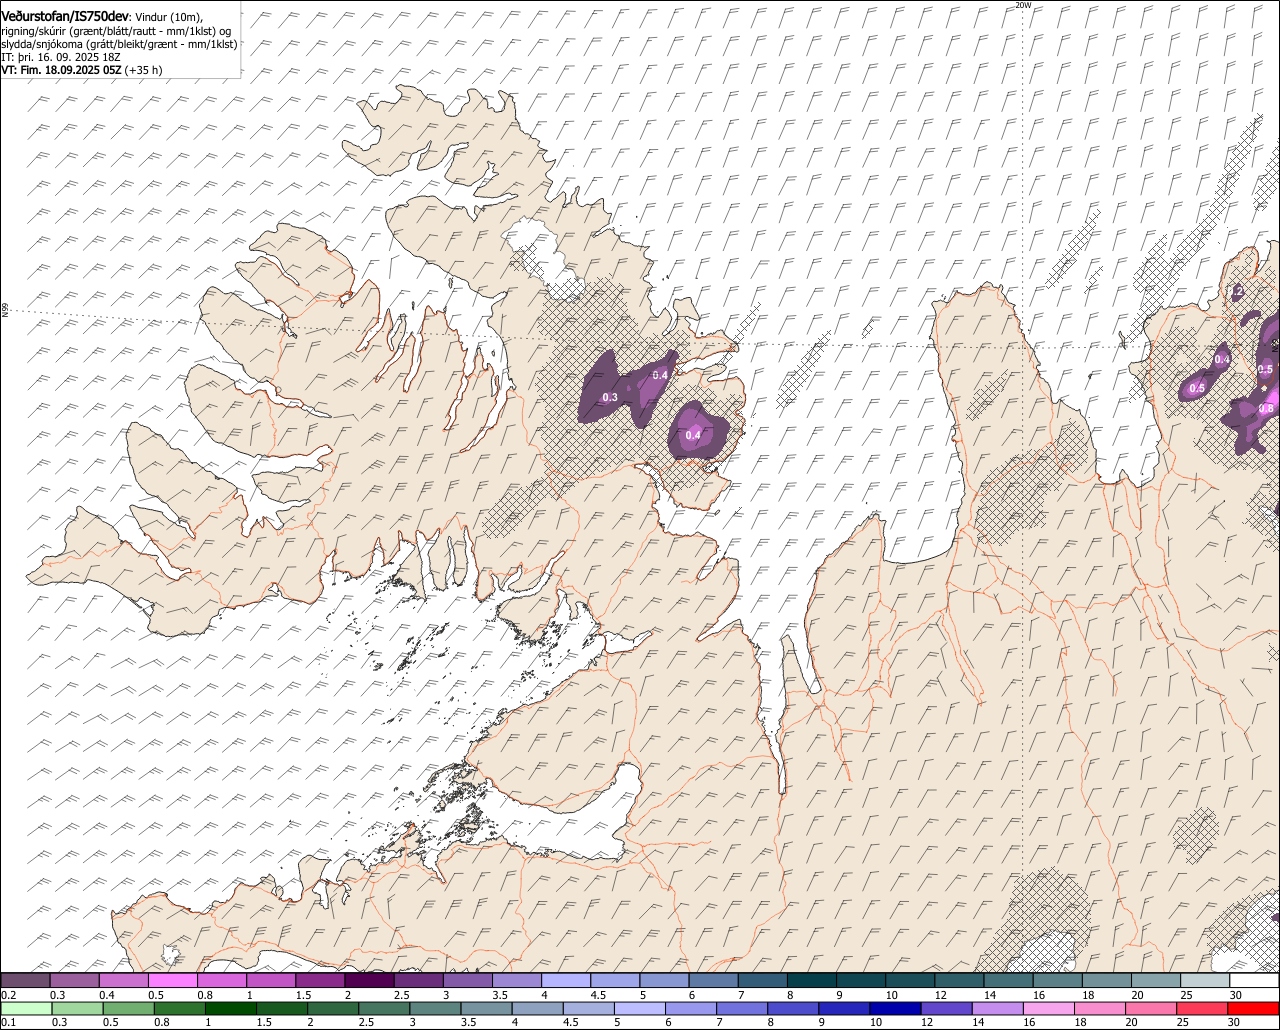Pick the slate blue snow swatch labeled 6
This screenshot has height=1030, width=1280.
pos(713,980)
